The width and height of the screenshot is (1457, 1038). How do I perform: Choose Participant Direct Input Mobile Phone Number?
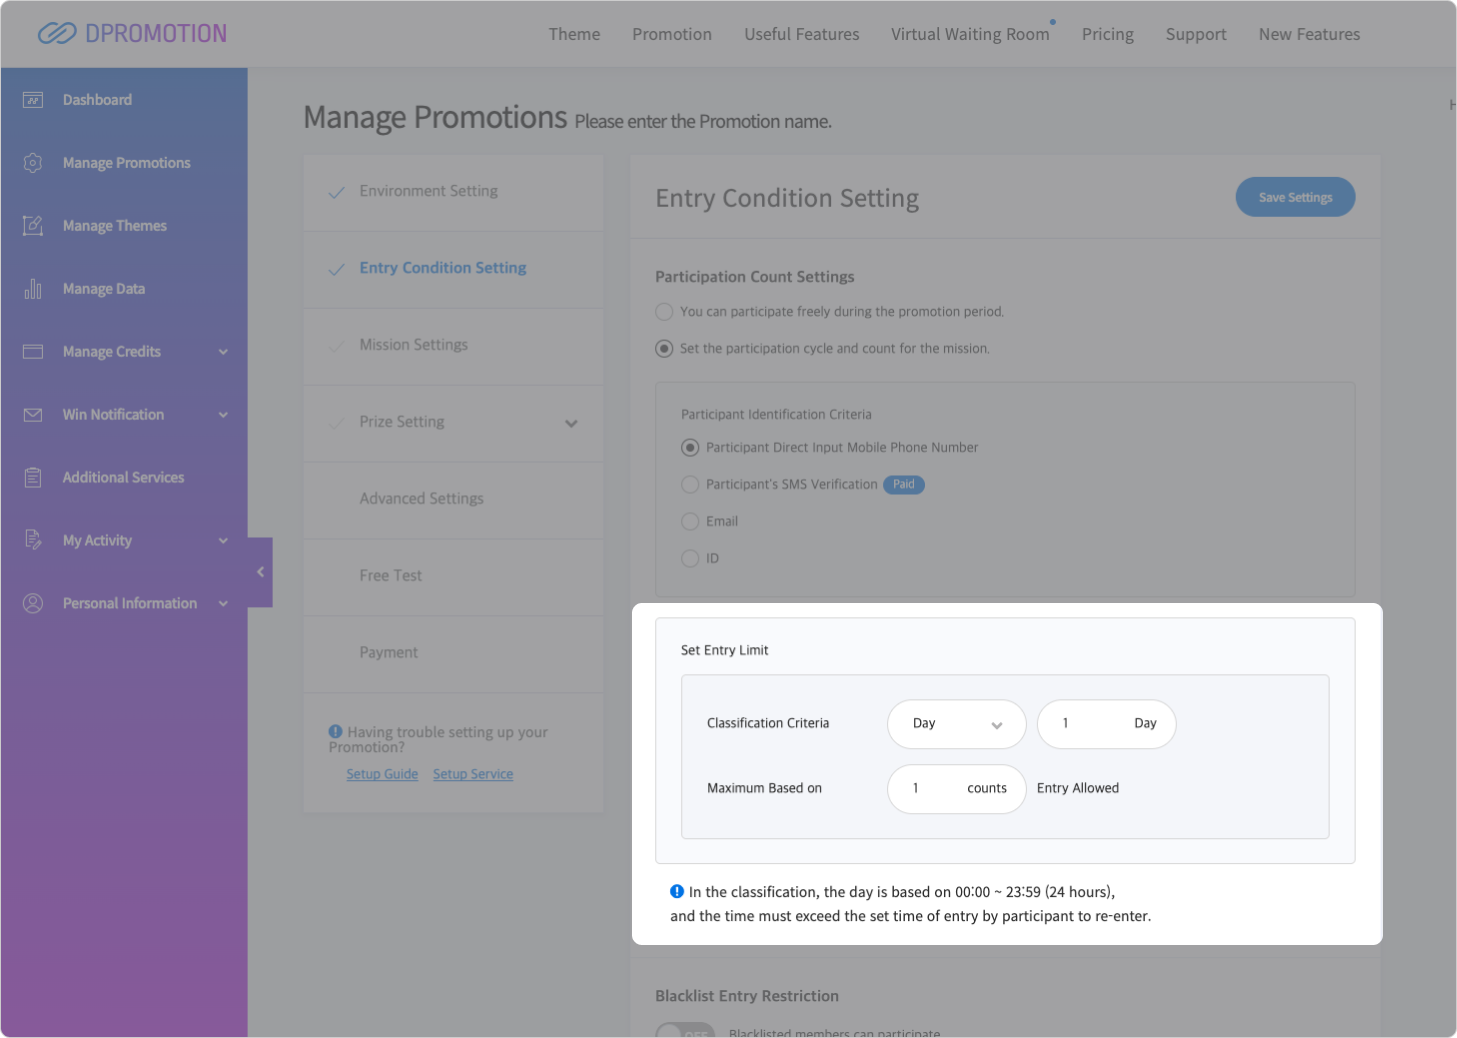coord(690,448)
